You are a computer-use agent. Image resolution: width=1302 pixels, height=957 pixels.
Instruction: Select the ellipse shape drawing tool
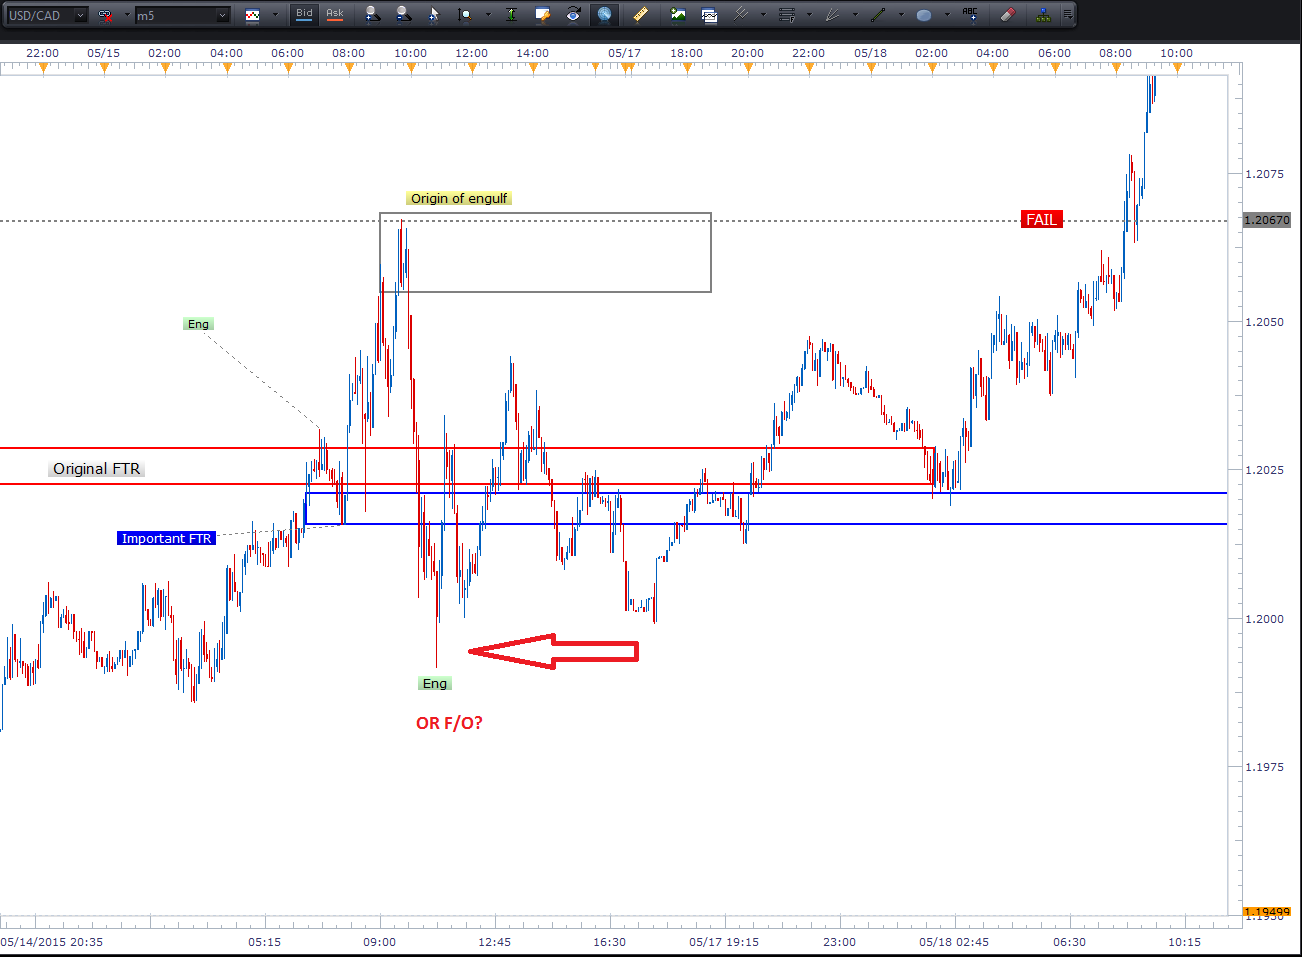(x=924, y=15)
